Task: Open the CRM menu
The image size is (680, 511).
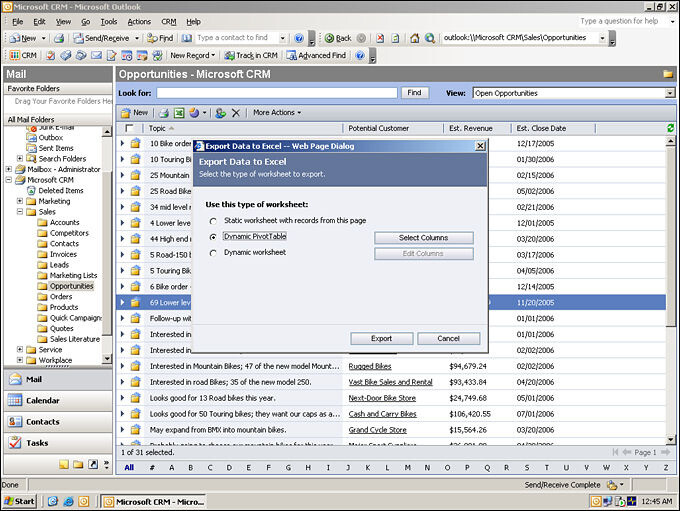Action: tap(169, 22)
